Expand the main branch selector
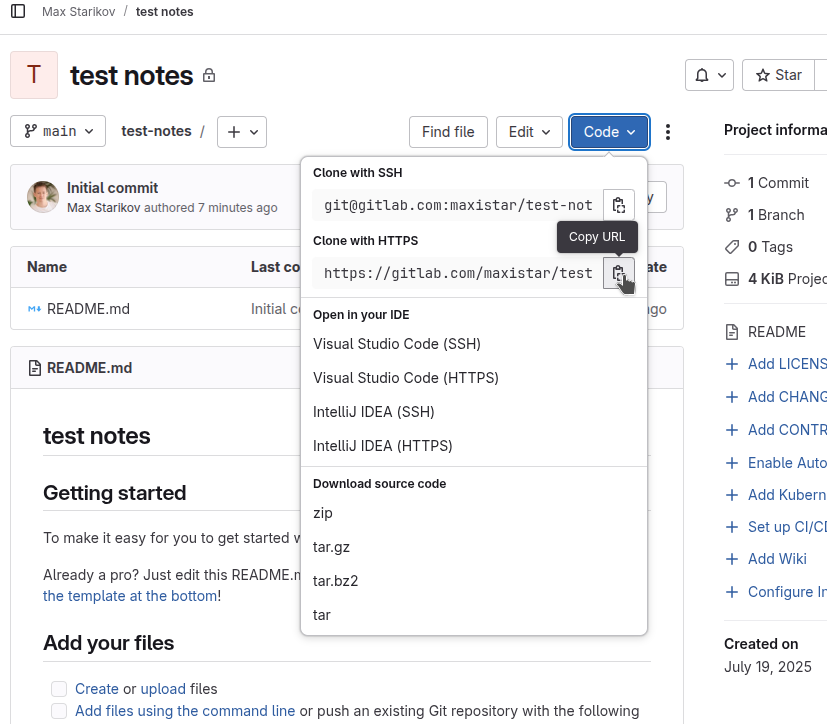Screen dimensions: 827x724 click(x=58, y=132)
